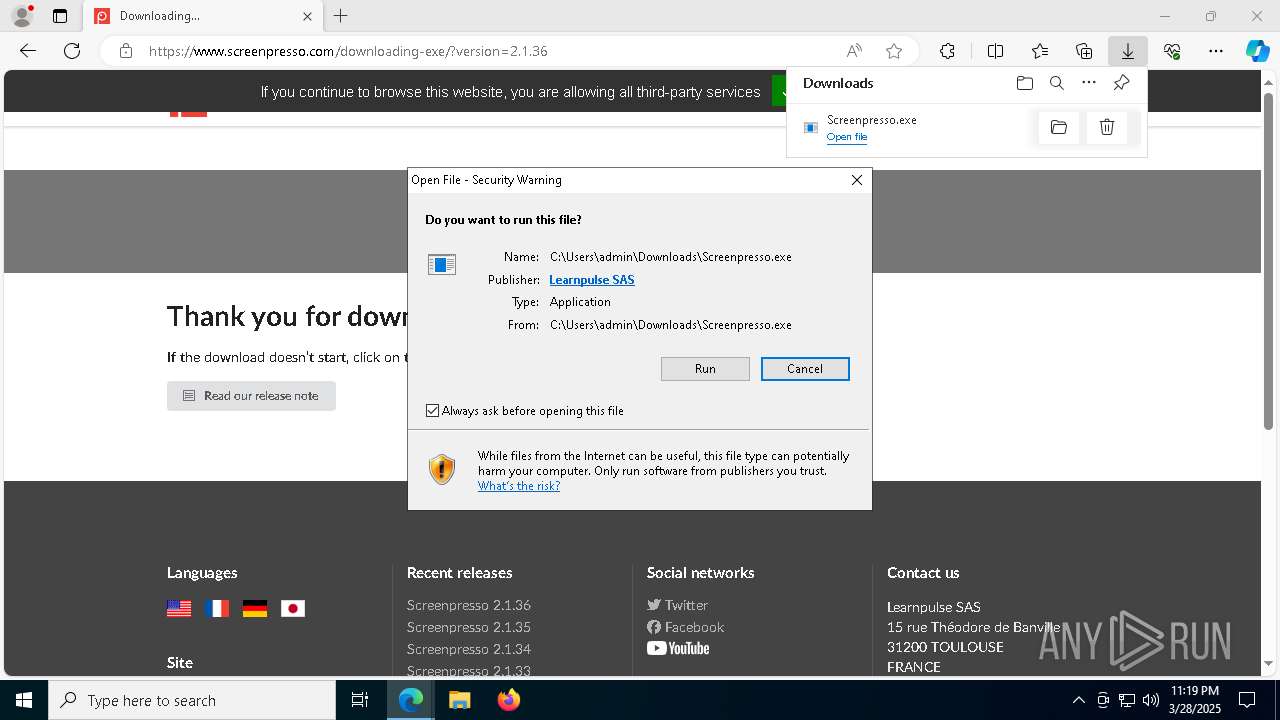Image resolution: width=1280 pixels, height=720 pixels.
Task: Open the Extensions puzzle icon
Action: 947,51
